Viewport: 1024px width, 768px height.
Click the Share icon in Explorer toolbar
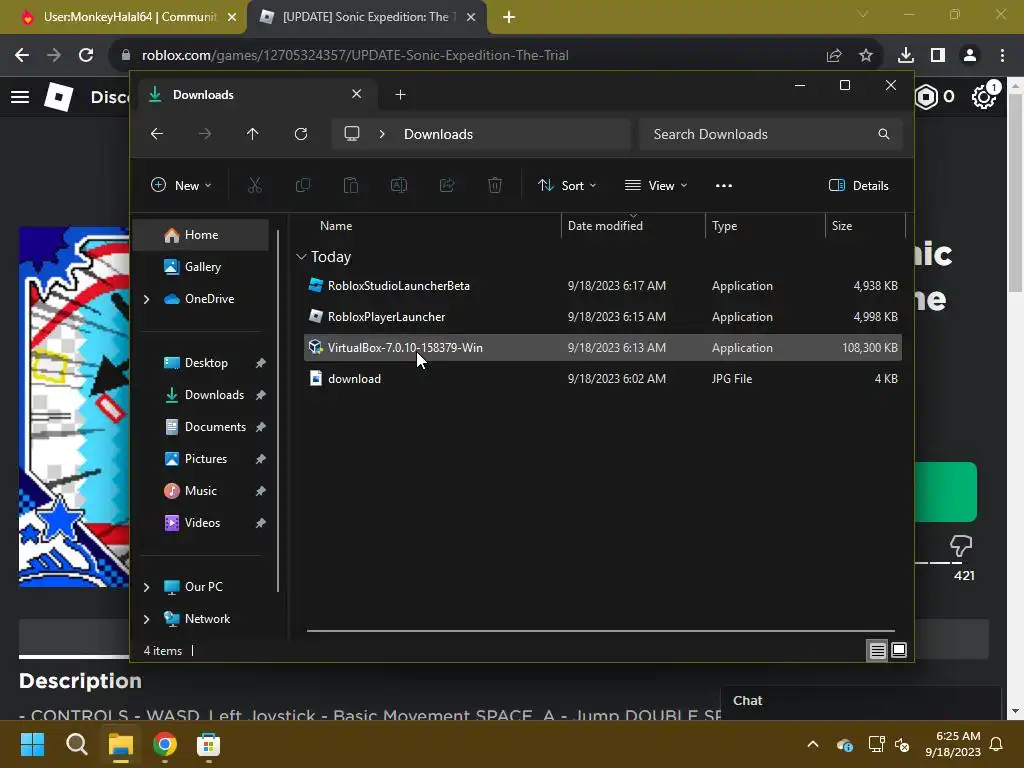coord(447,185)
